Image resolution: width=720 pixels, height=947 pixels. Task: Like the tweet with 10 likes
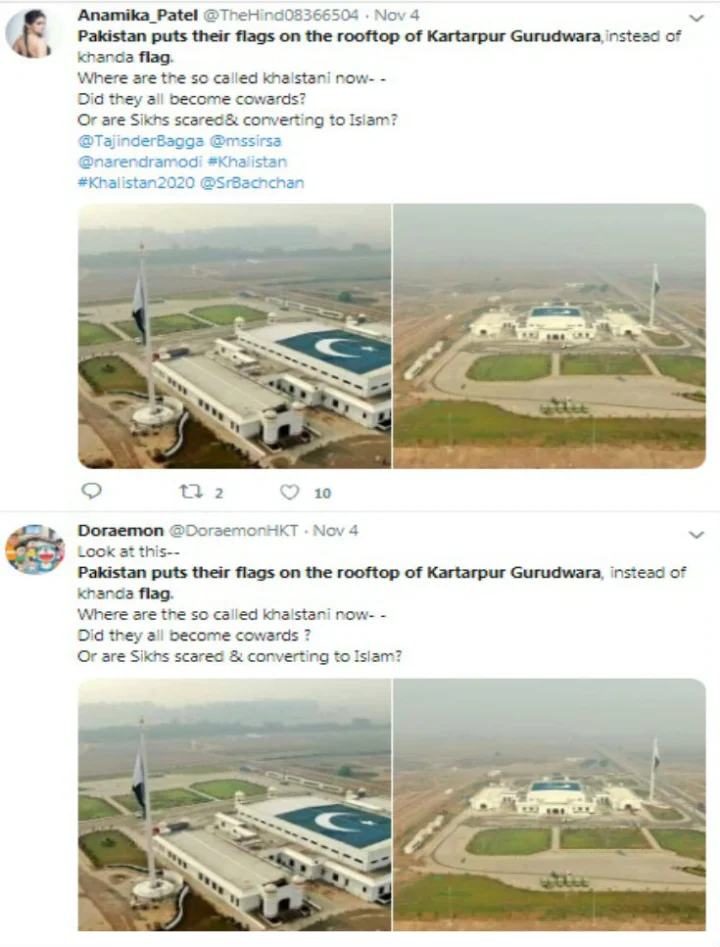[x=290, y=492]
